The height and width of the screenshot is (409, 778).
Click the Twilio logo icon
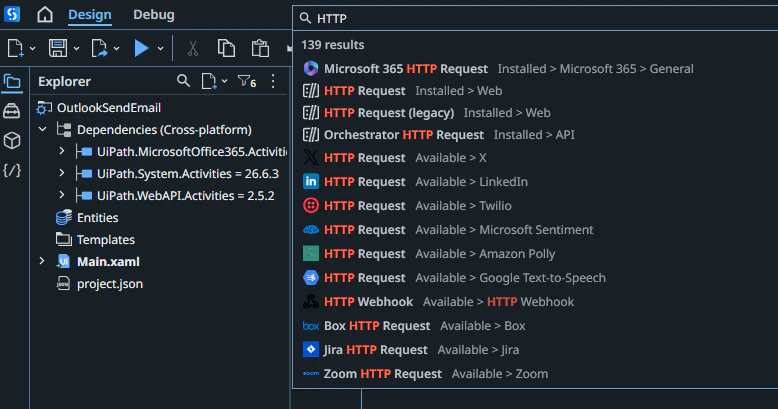(x=311, y=205)
